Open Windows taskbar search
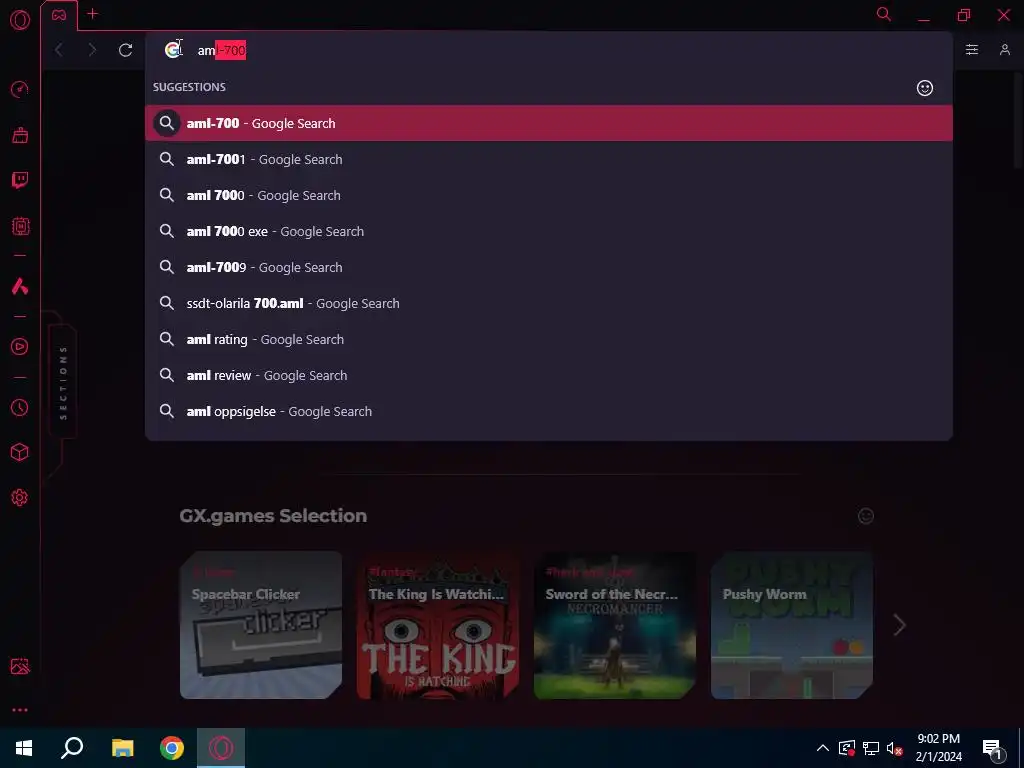 click(x=72, y=748)
